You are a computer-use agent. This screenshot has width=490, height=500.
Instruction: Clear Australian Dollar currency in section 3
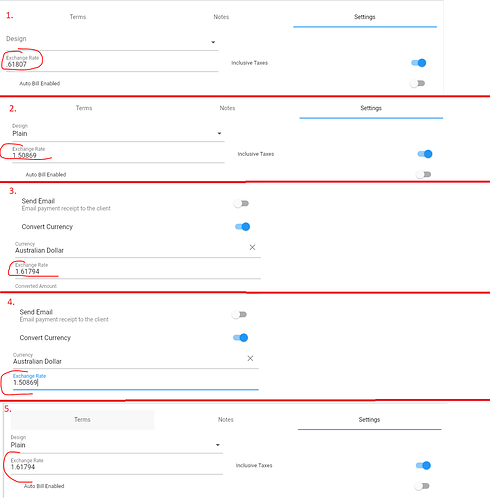[x=252, y=247]
